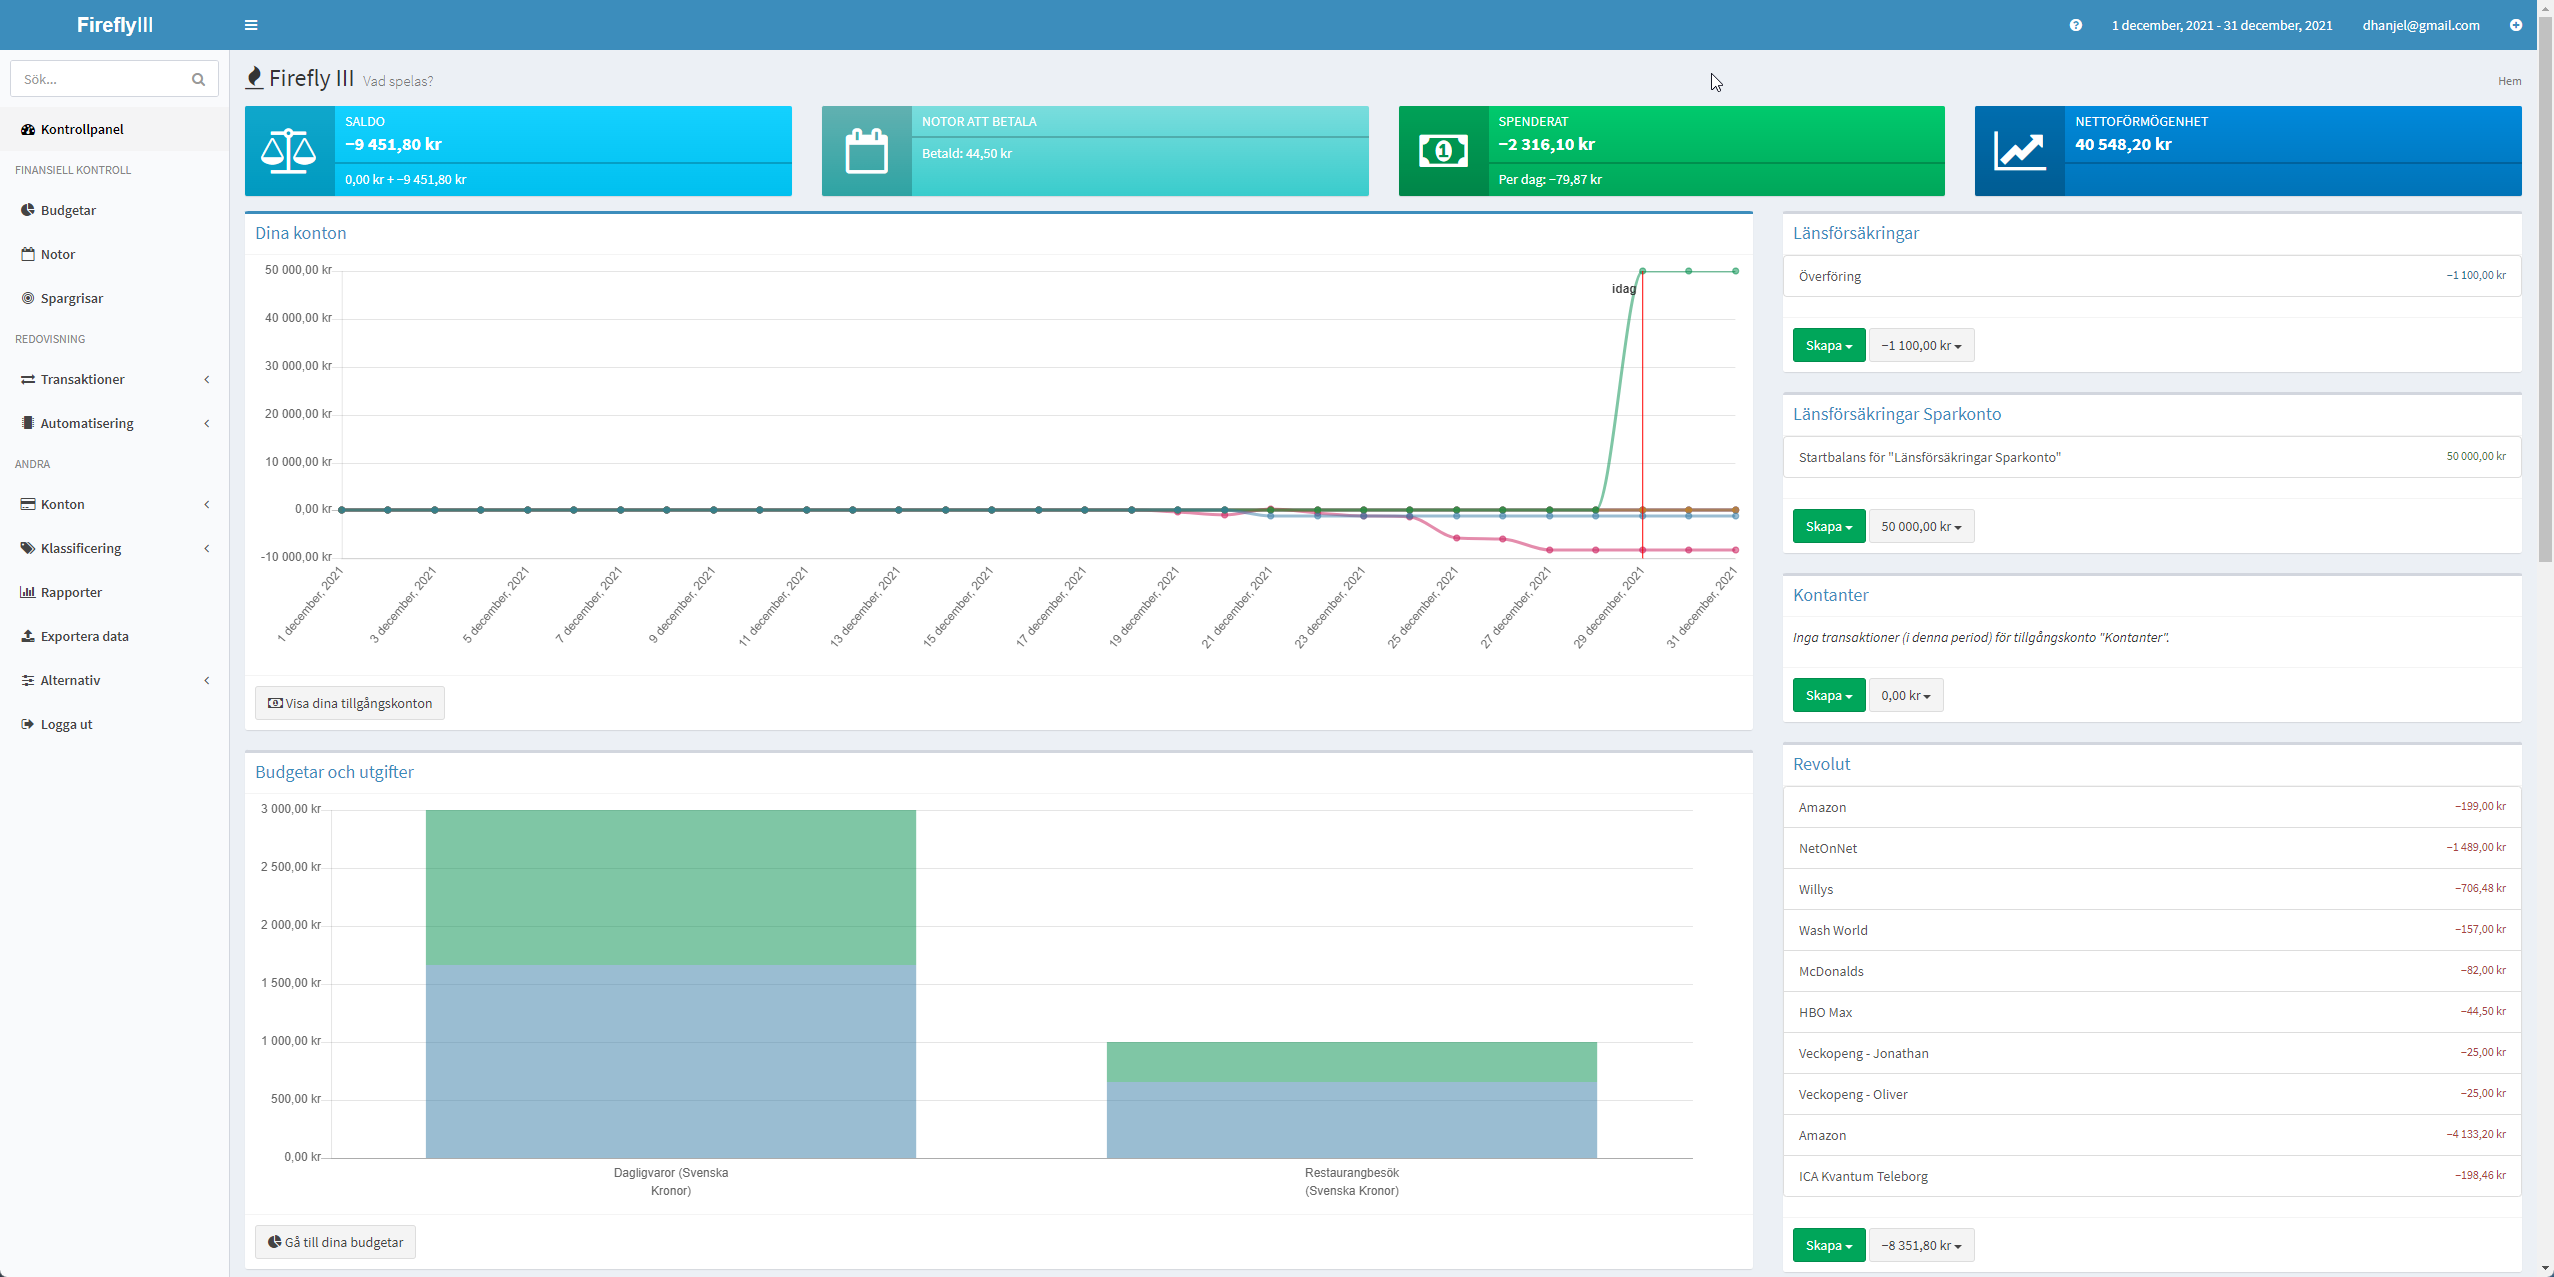Click Gå till dina budgetar button
Screen dimensions: 2554x1277
pyautogui.click(x=335, y=1242)
